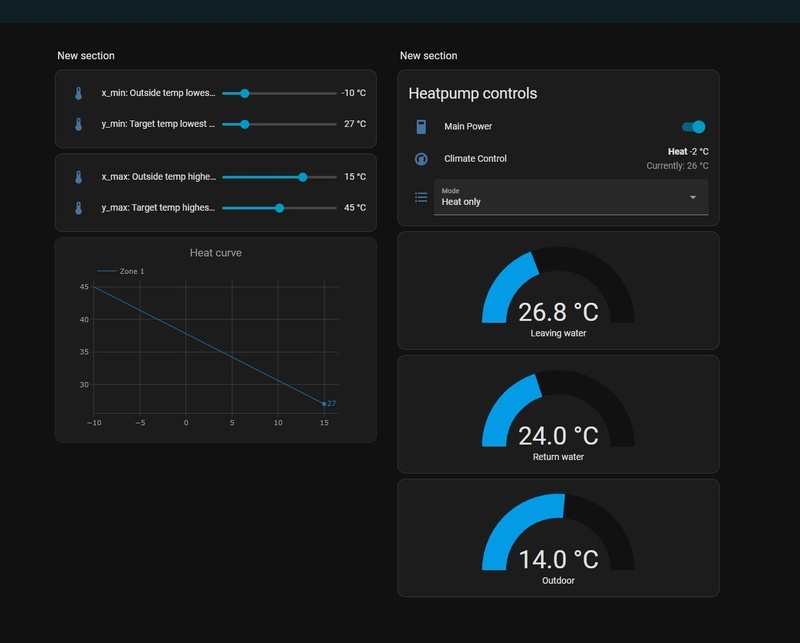Click the 14.0 °C gauge reading
Viewport: 800px width, 643px height.
558,559
